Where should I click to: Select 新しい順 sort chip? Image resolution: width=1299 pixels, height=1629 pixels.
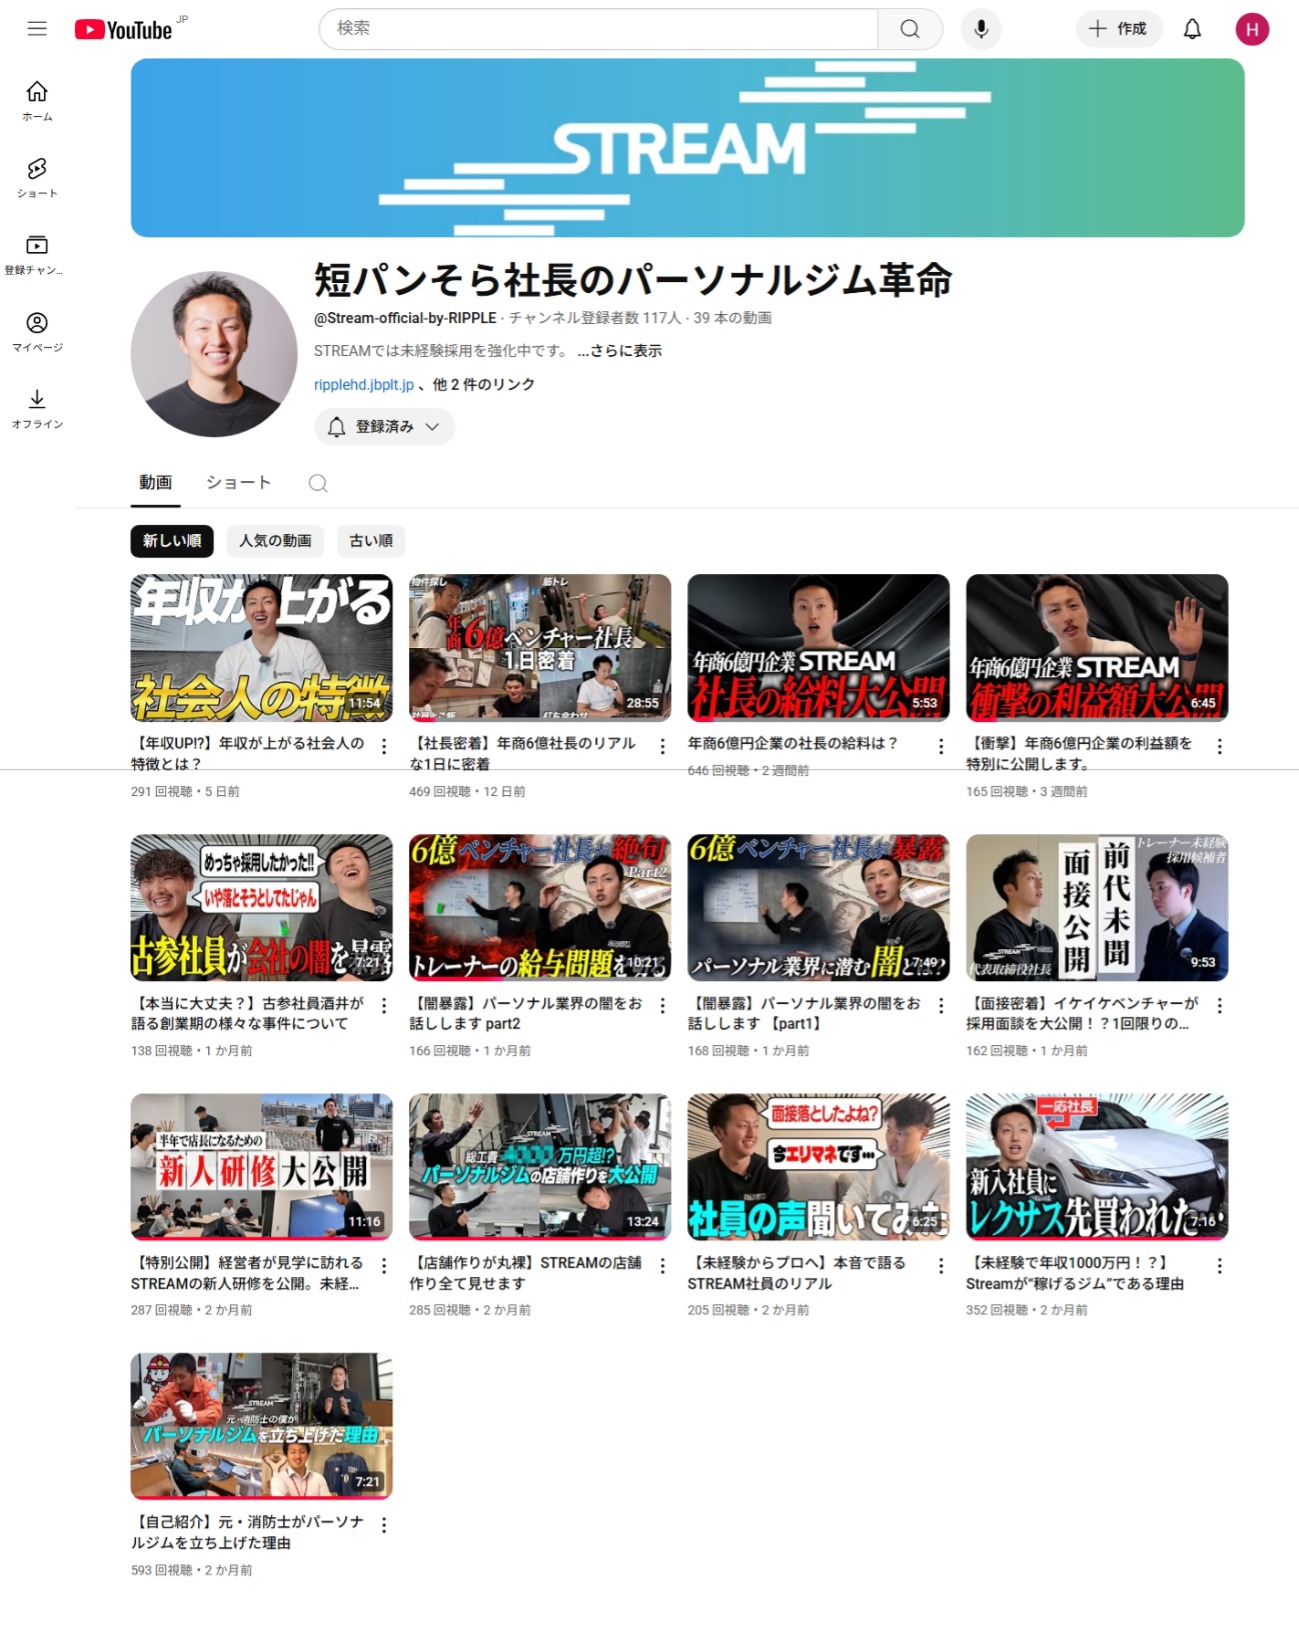[172, 541]
